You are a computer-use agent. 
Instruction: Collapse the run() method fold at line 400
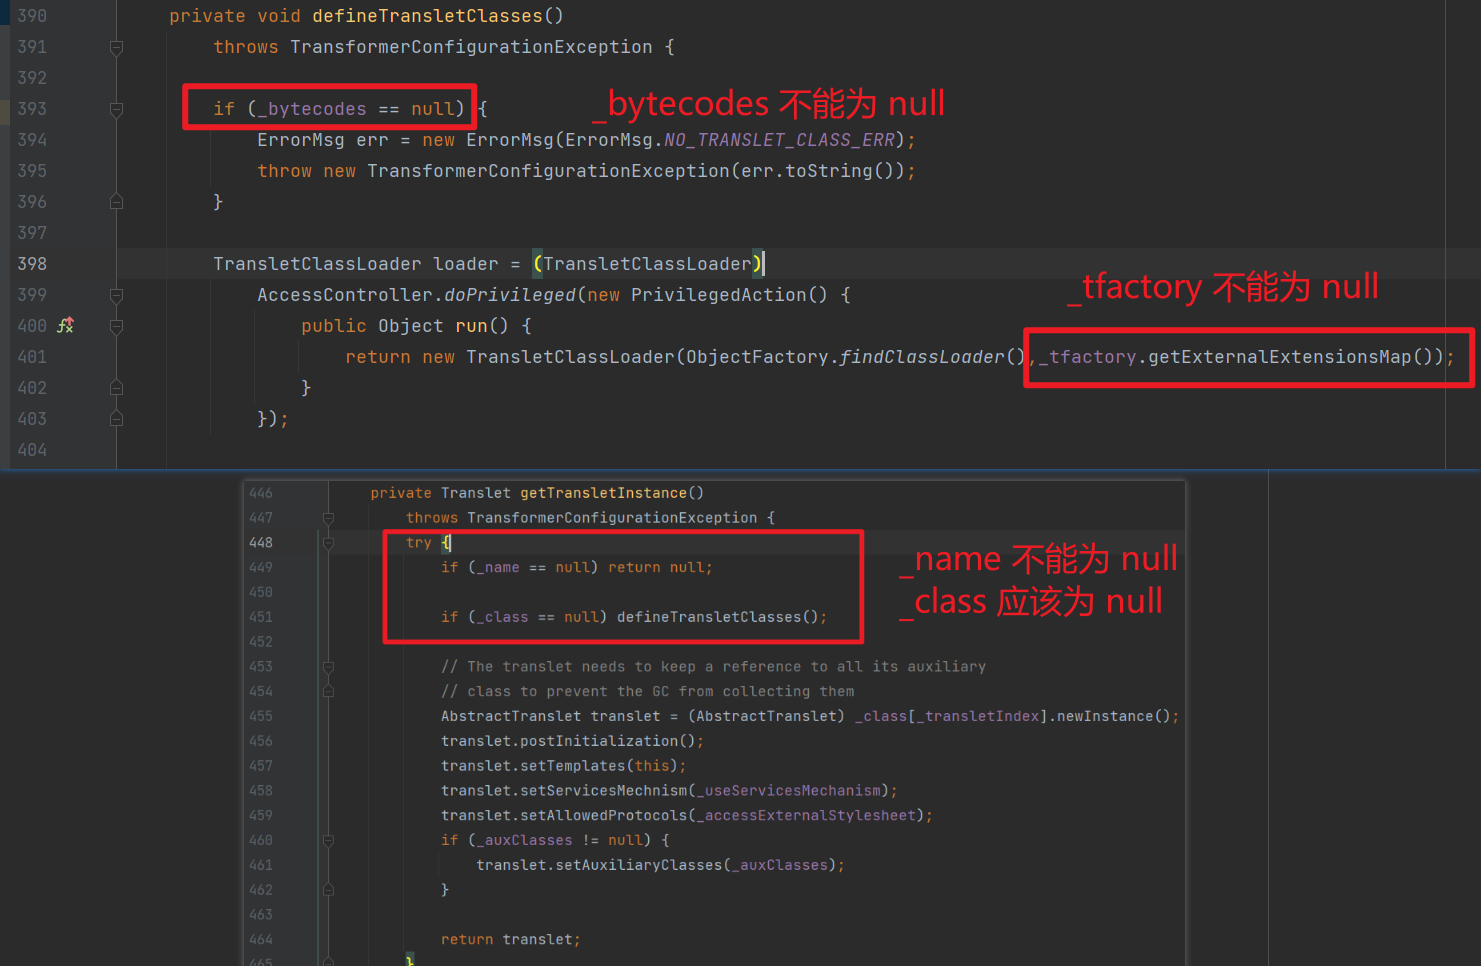click(116, 325)
